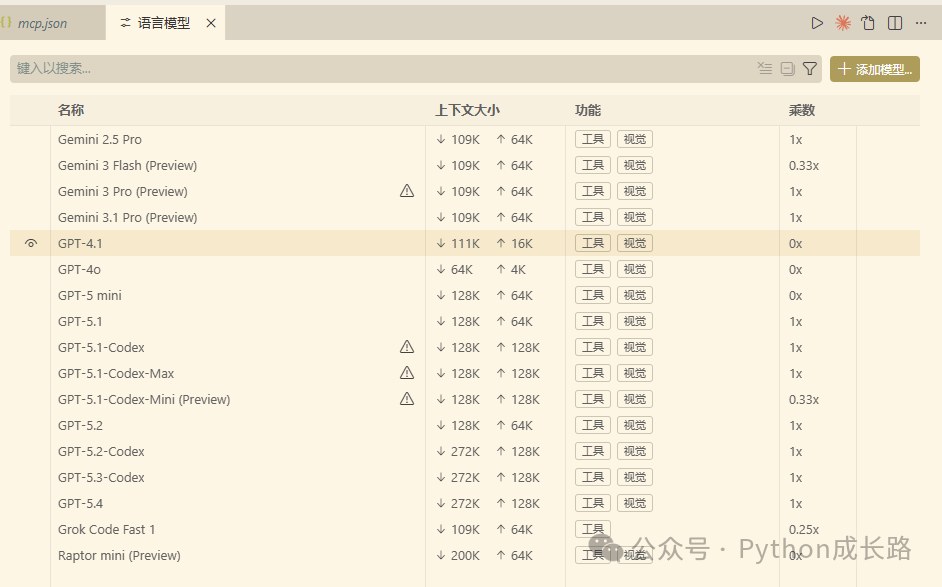Select the GPT-5.2-Codex model
942x587 pixels.
coord(101,451)
